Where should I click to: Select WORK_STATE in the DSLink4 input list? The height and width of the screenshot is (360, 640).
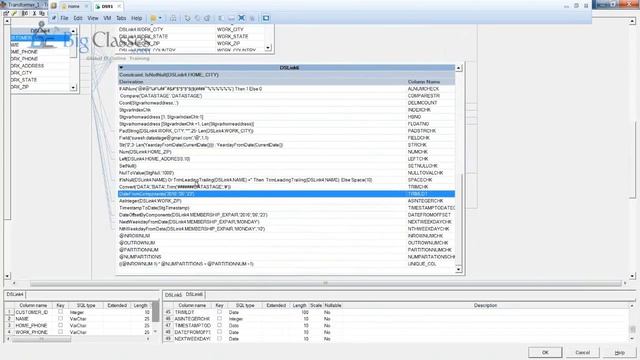click(x=23, y=80)
